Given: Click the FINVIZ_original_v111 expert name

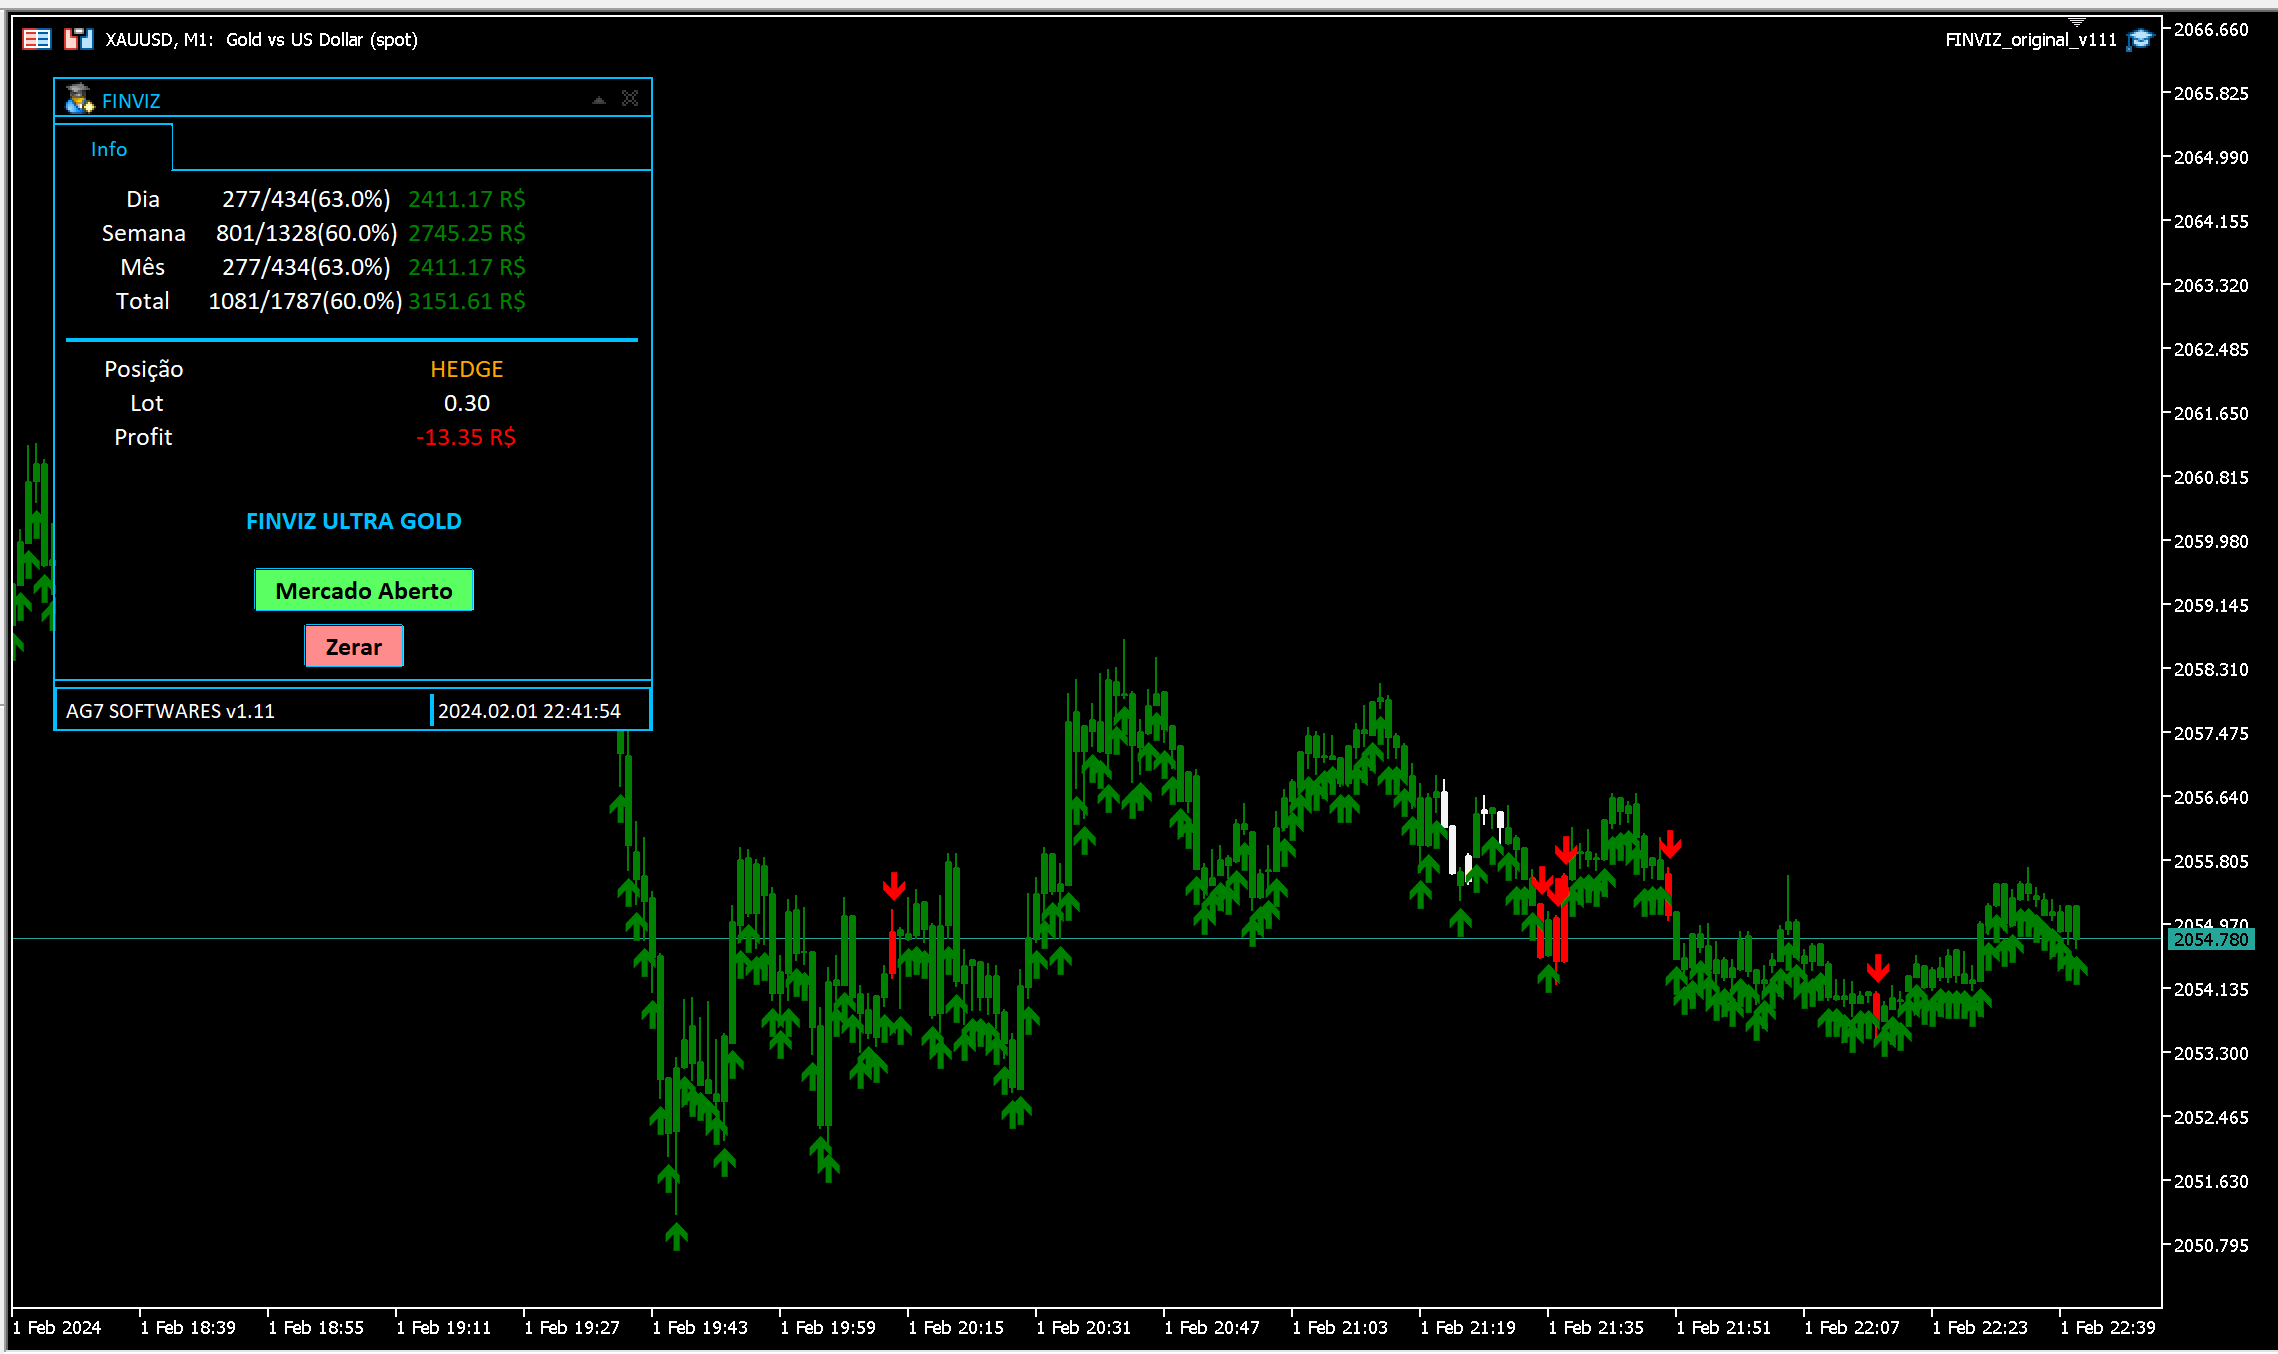Looking at the screenshot, I should tap(2031, 40).
